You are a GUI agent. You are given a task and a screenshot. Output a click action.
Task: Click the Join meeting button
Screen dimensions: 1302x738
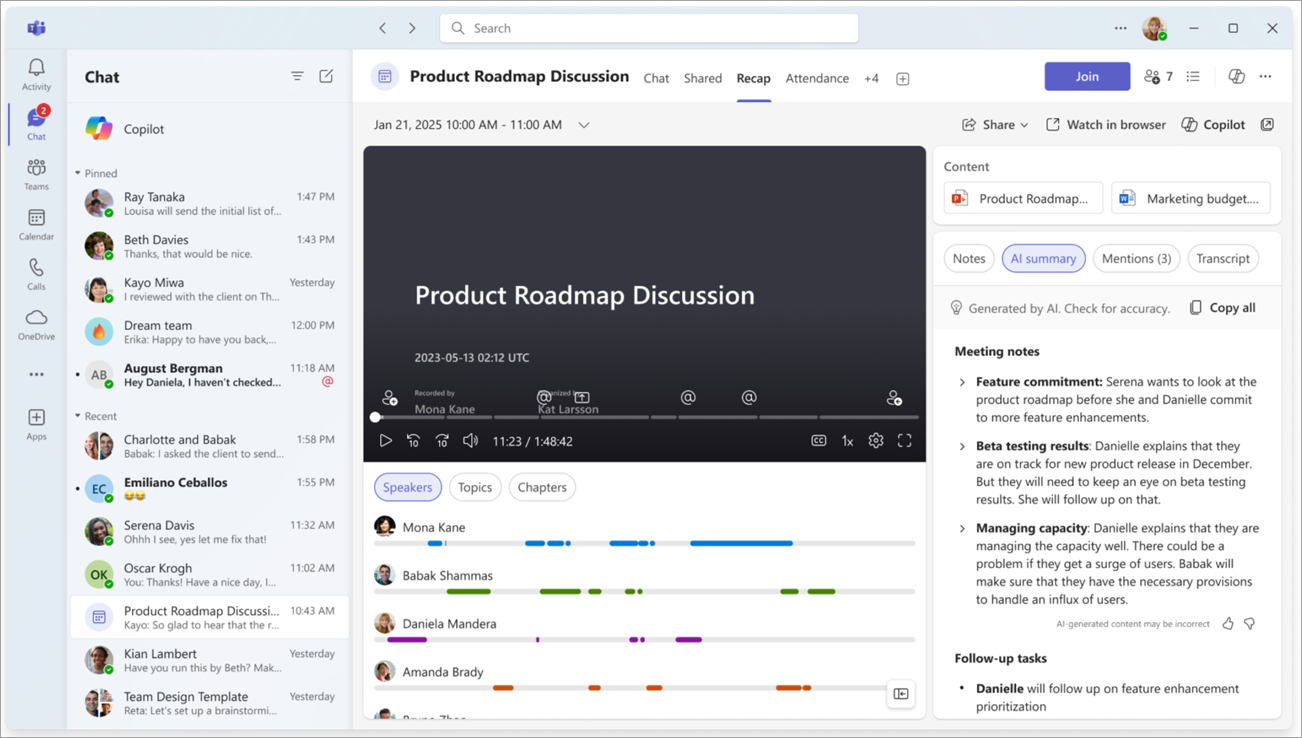click(1087, 76)
